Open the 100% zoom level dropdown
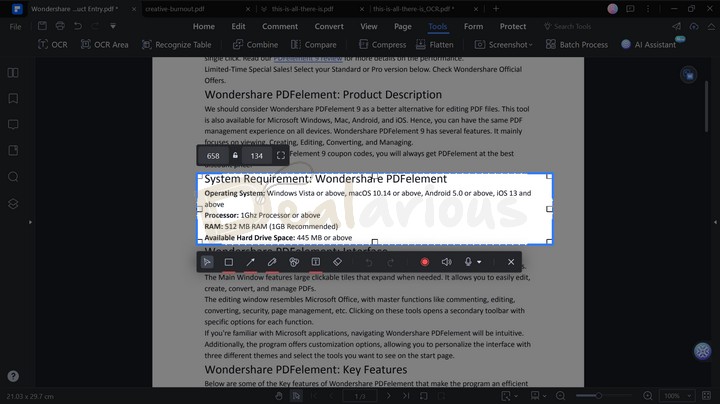This screenshot has height=404, width=720. coord(676,396)
